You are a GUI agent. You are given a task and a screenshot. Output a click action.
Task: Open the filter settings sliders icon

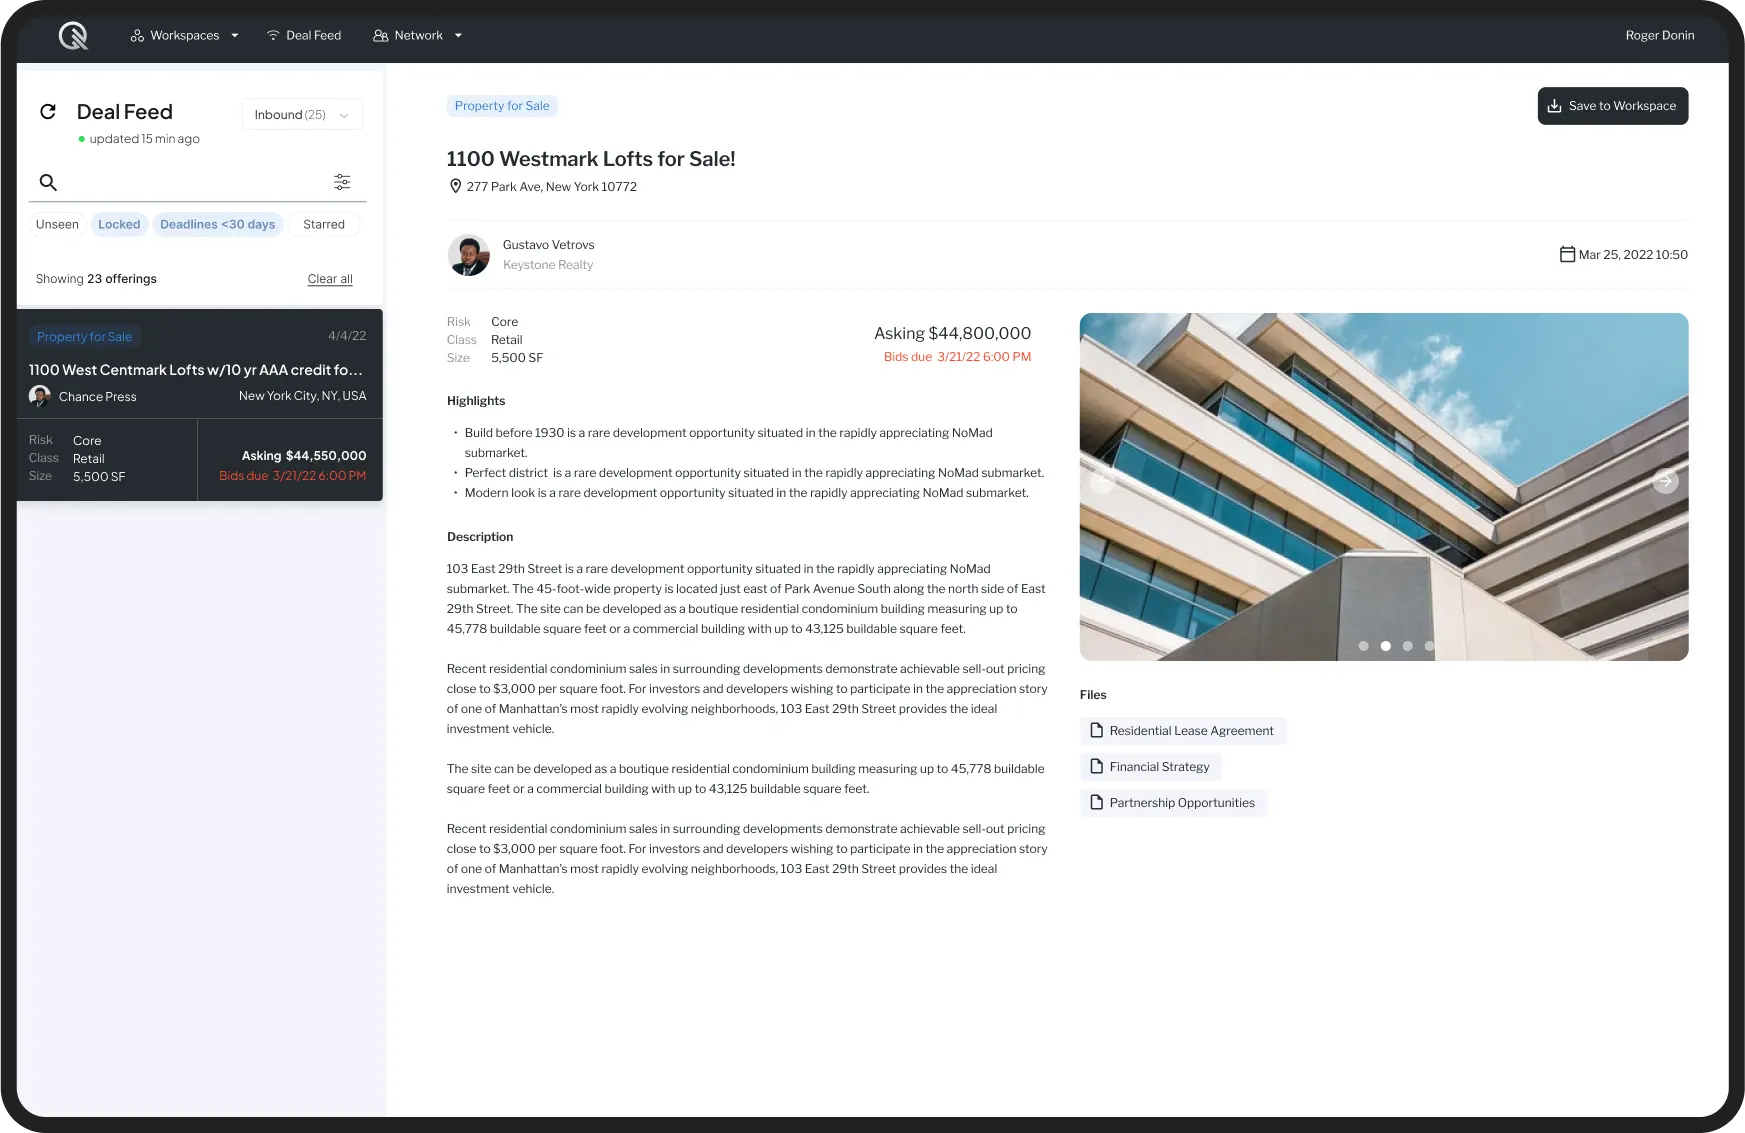[x=342, y=182]
